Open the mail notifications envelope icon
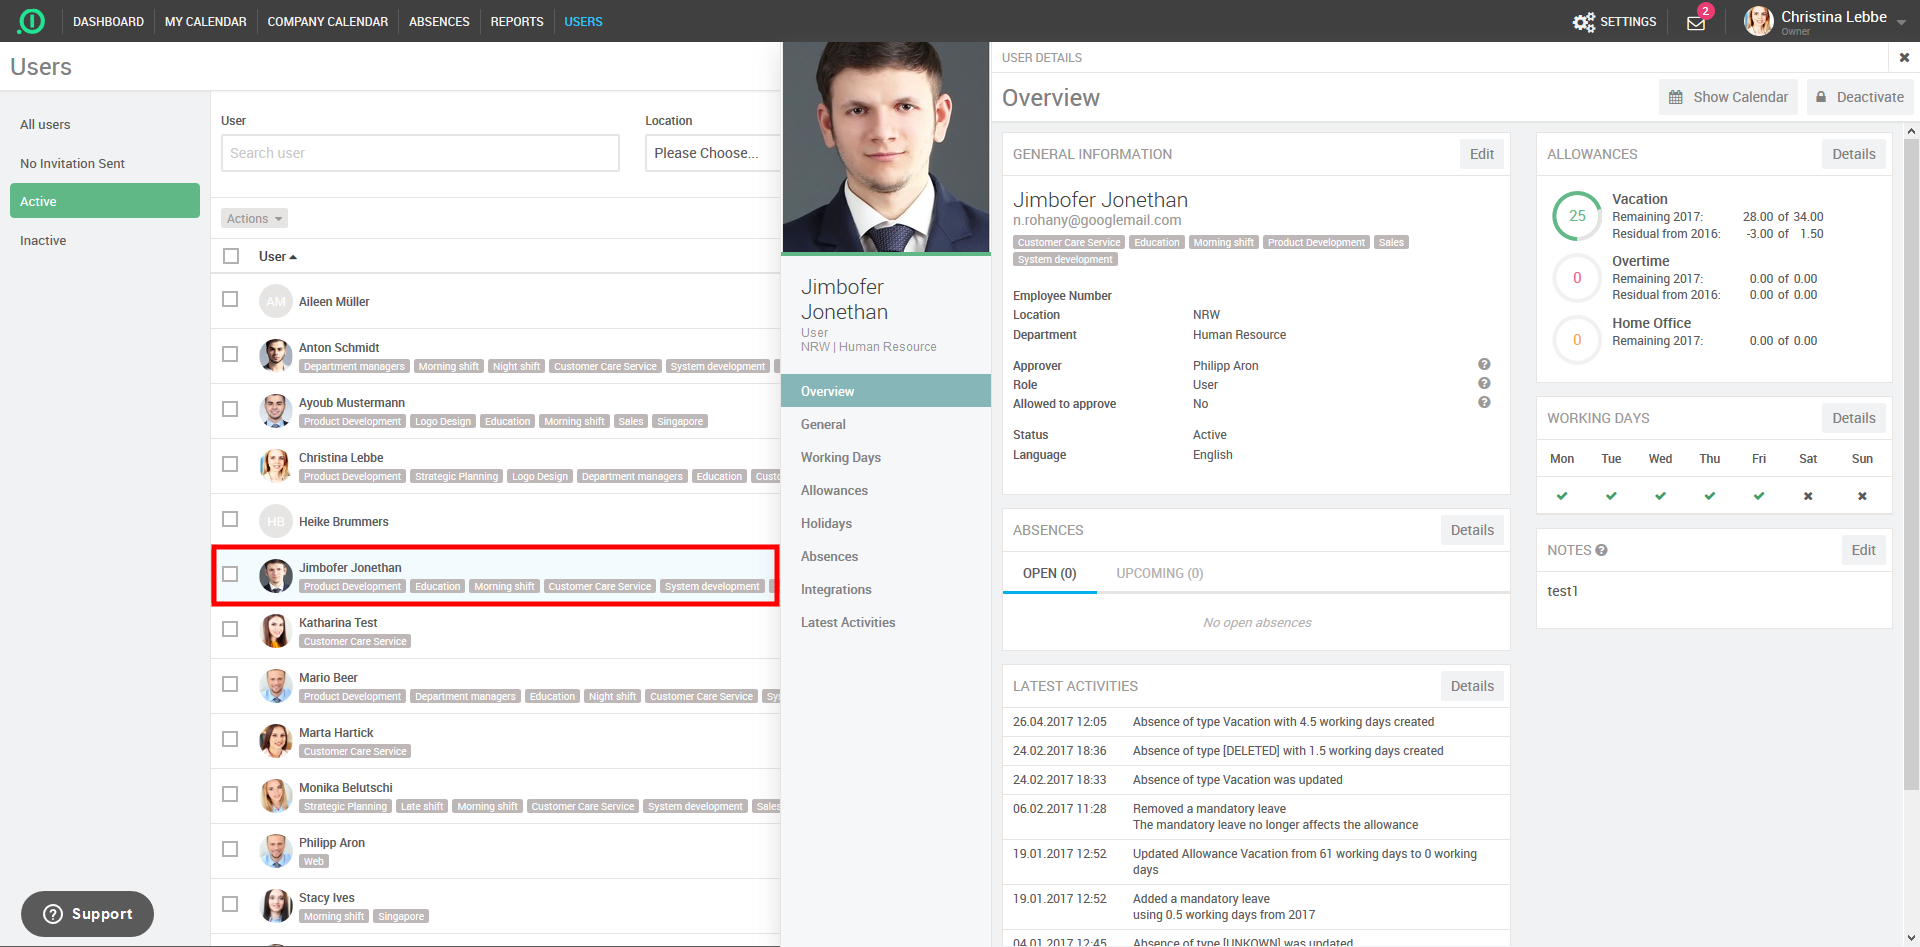The width and height of the screenshot is (1920, 947). pos(1696,23)
